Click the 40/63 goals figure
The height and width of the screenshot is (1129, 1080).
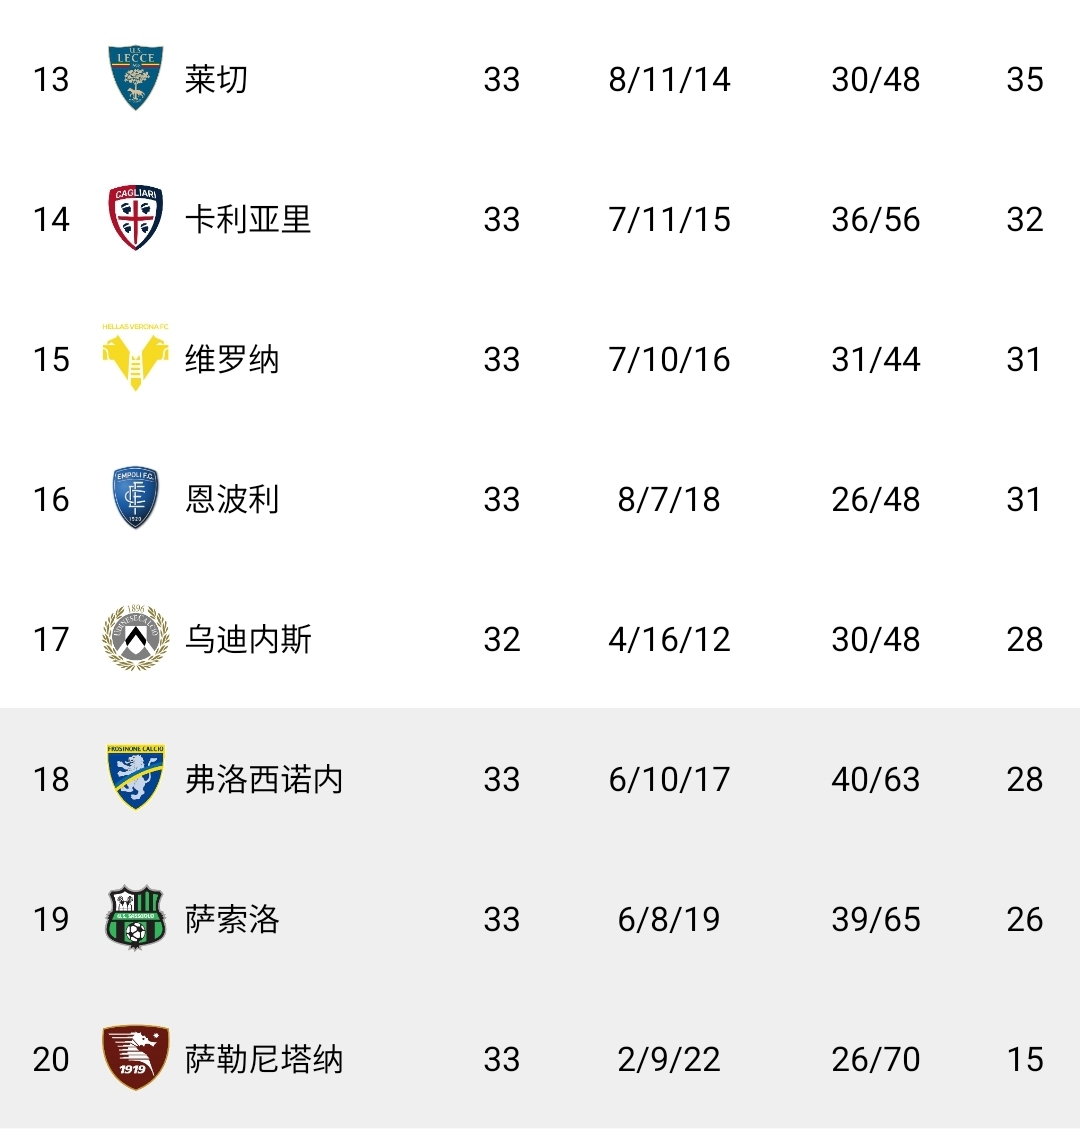tap(875, 779)
